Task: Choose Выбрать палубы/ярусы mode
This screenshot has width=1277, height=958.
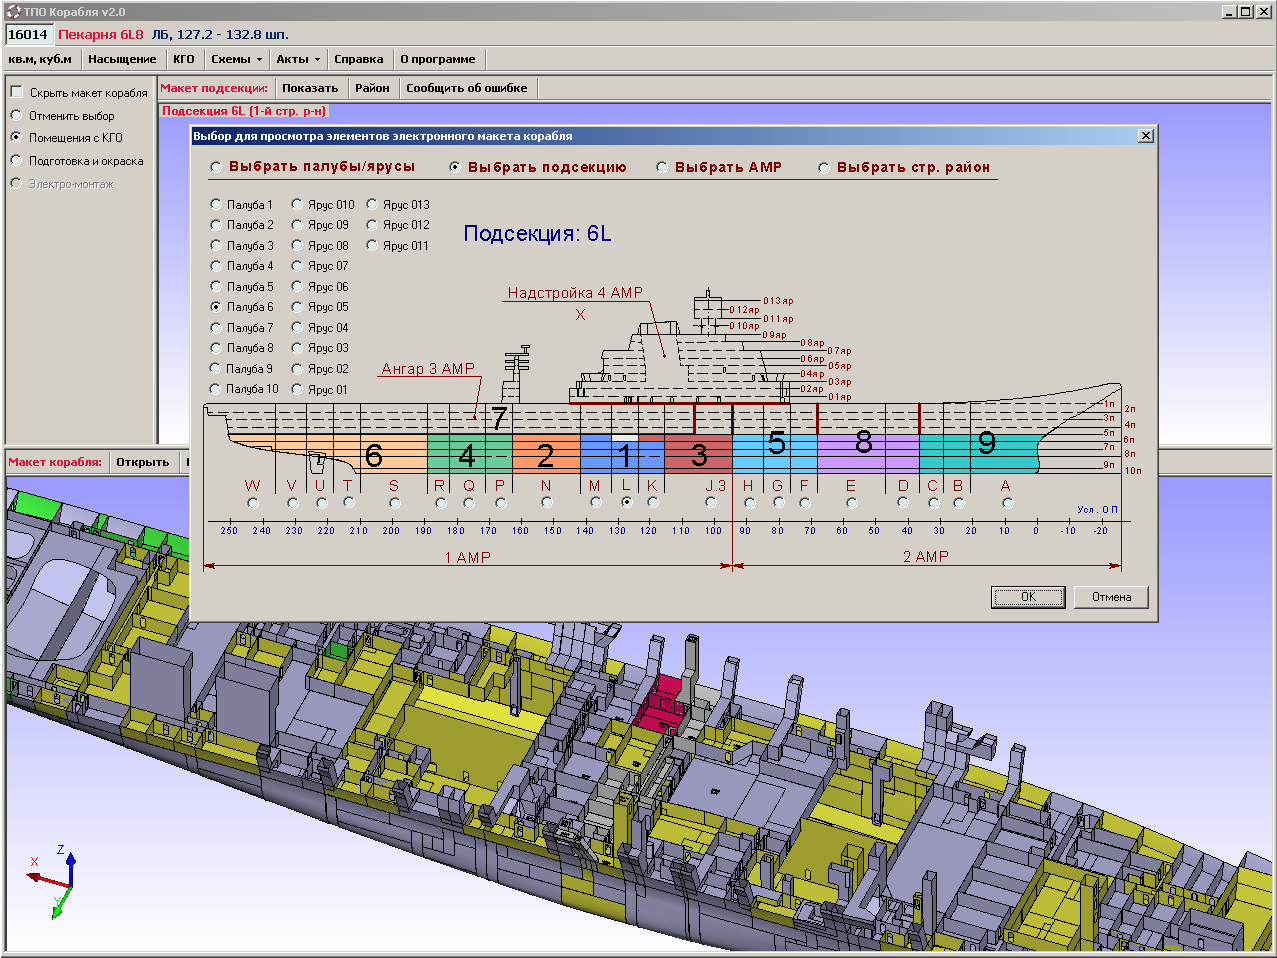Action: click(x=216, y=167)
